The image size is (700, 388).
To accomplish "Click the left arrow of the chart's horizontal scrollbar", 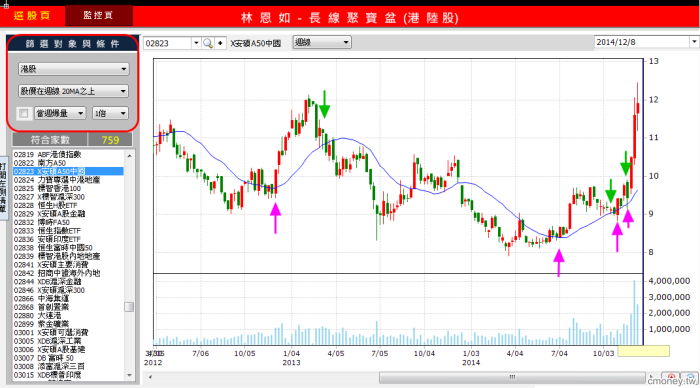I will point(150,377).
